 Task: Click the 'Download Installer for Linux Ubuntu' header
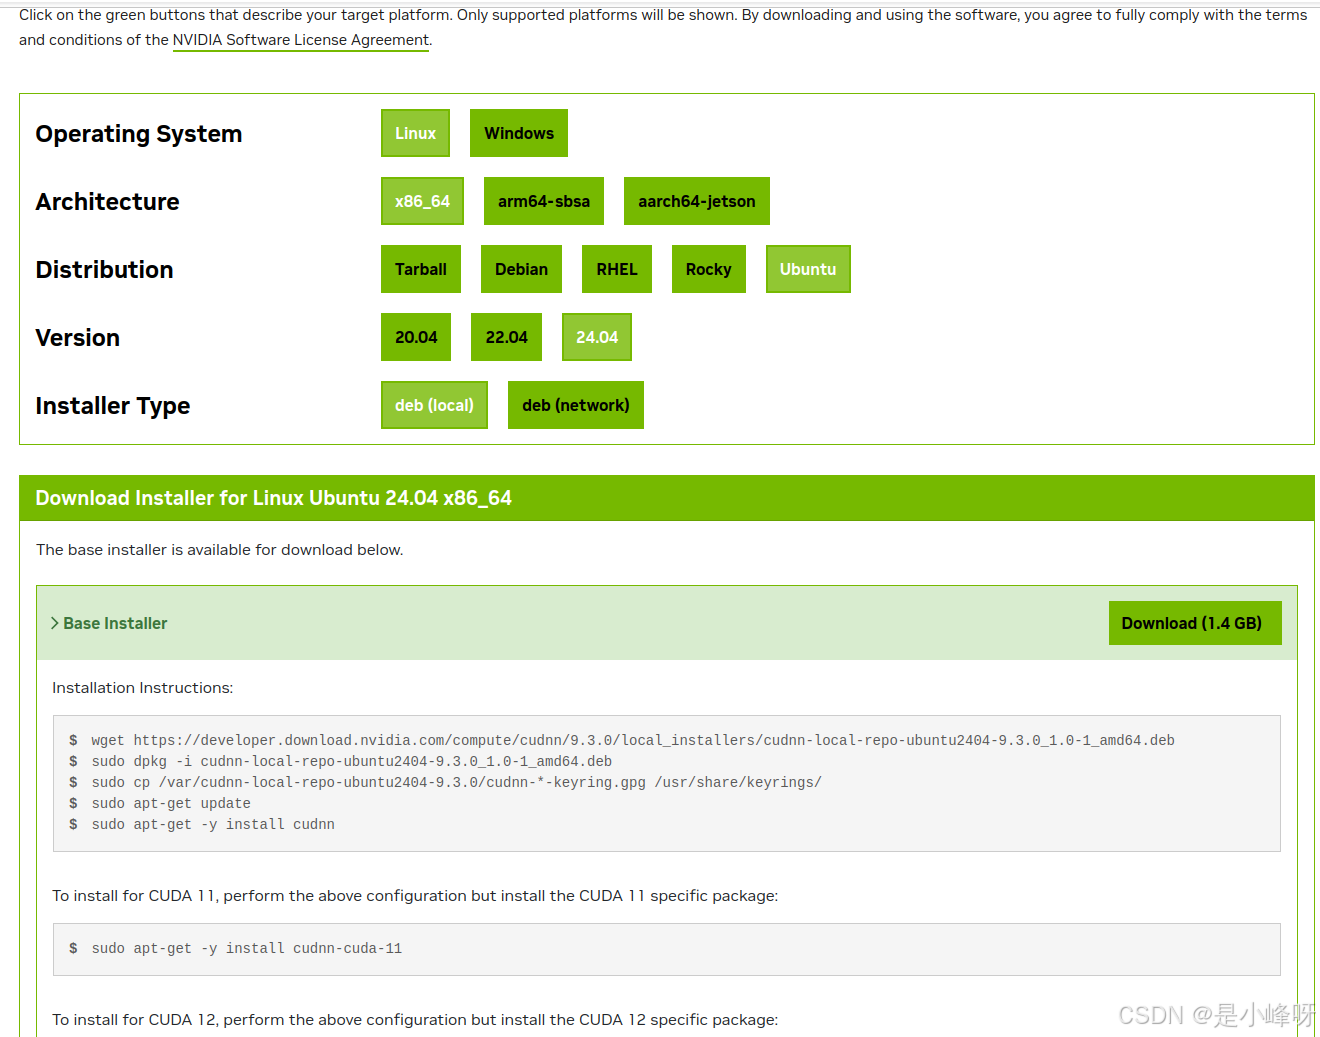pos(273,498)
